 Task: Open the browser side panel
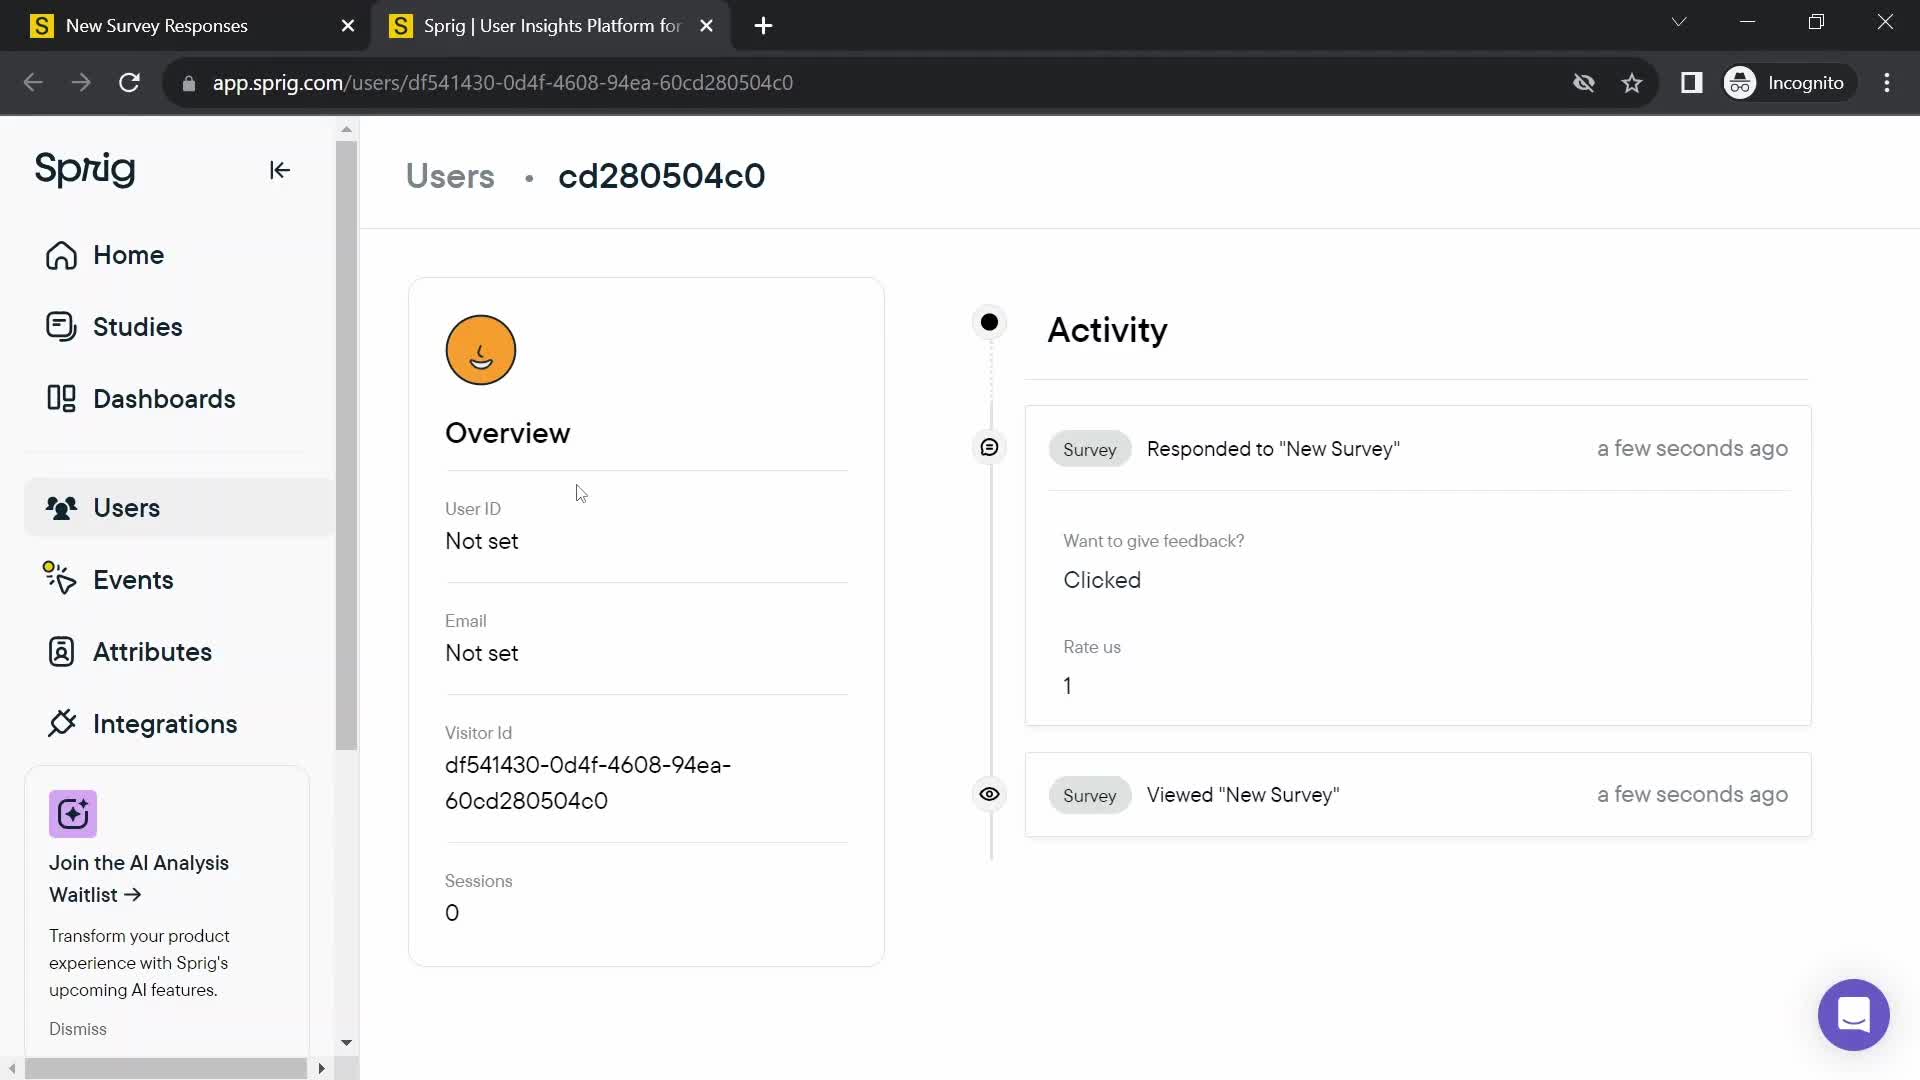pos(1691,83)
